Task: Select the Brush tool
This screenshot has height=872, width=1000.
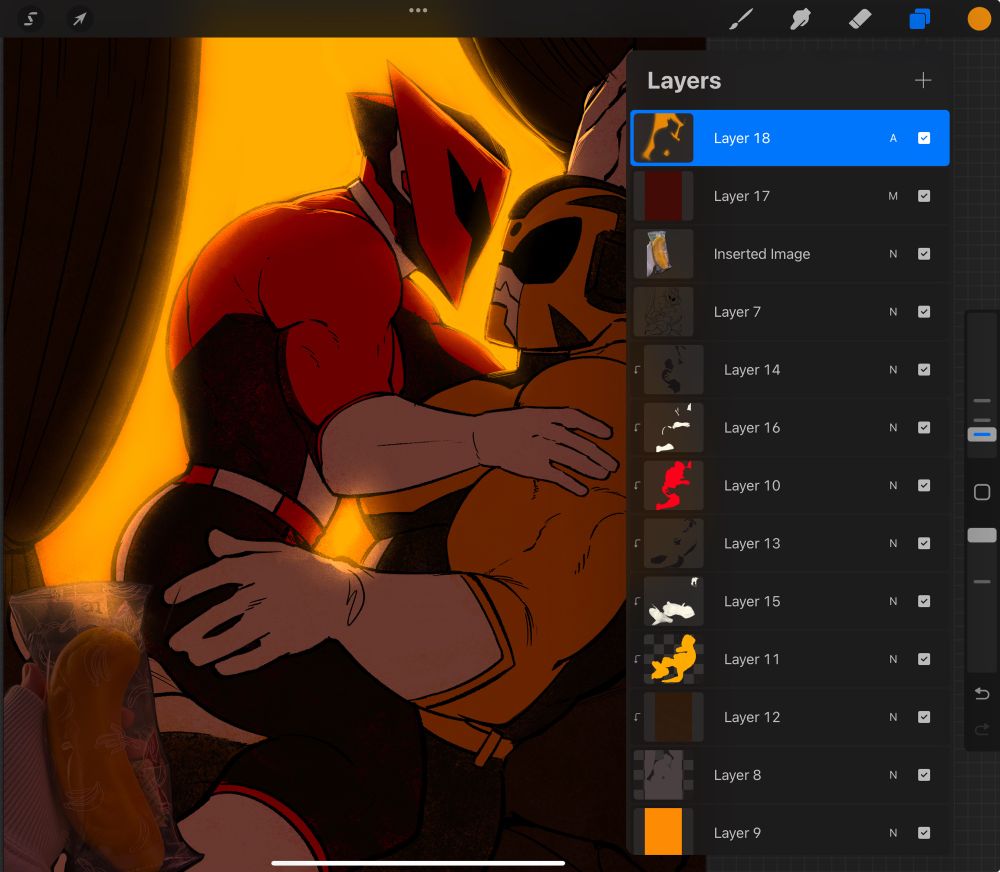Action: [741, 19]
